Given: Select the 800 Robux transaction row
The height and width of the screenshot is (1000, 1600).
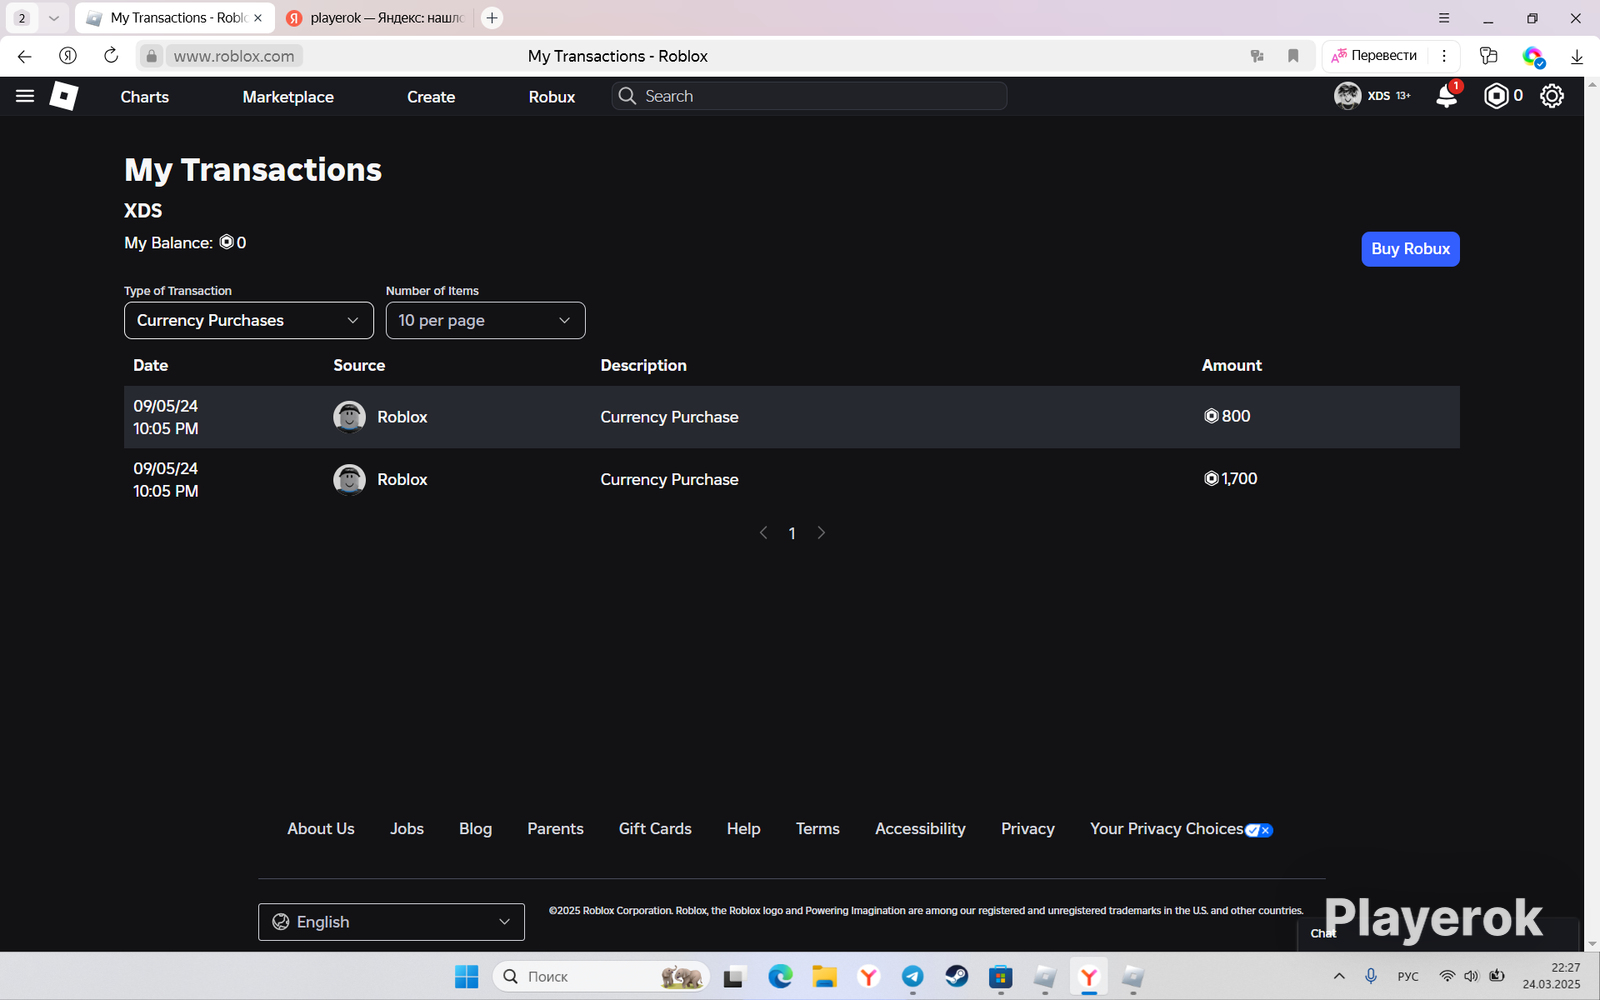Looking at the screenshot, I should point(792,417).
